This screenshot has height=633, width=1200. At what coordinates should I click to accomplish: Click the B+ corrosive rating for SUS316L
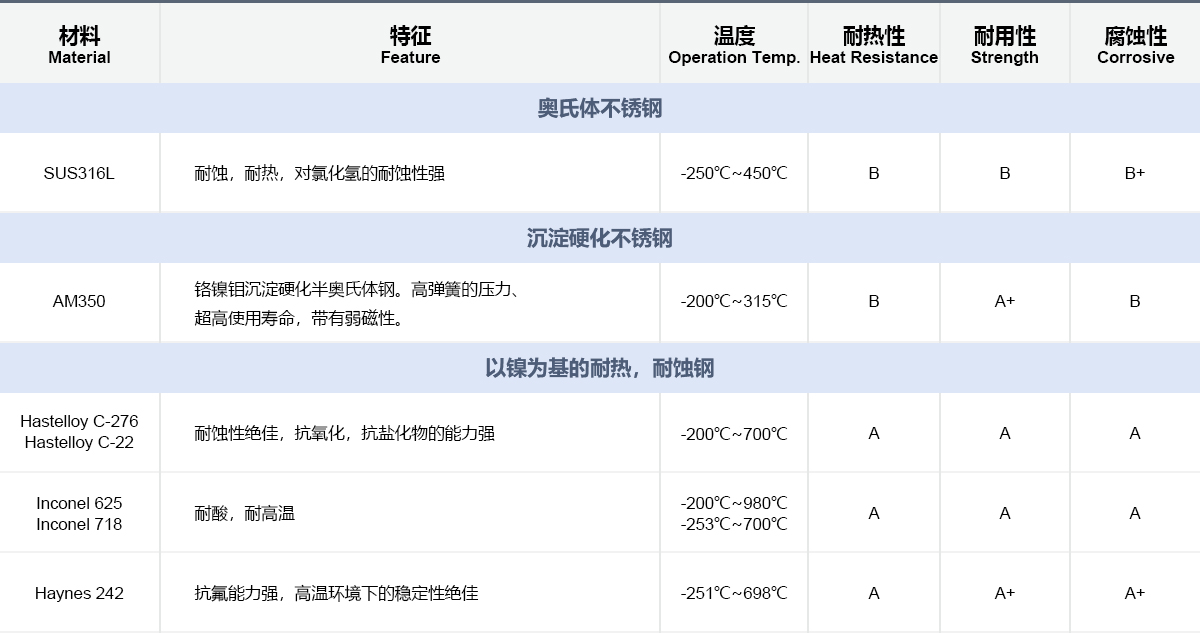point(1134,173)
